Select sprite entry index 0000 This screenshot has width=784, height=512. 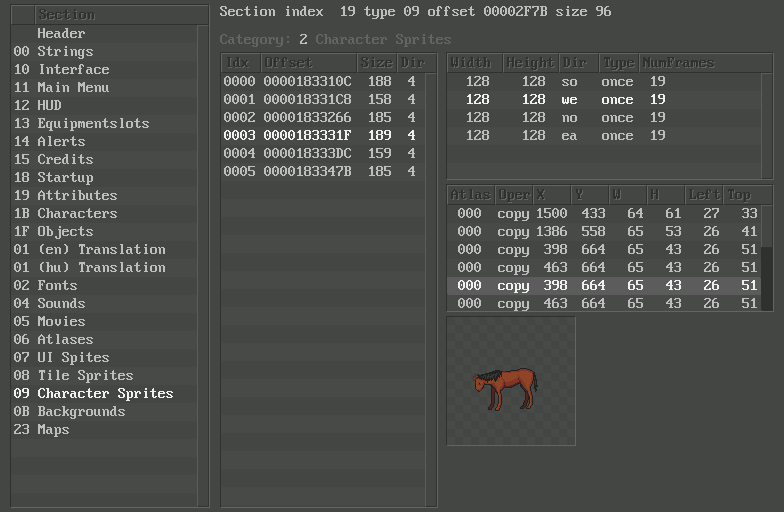tap(320, 81)
